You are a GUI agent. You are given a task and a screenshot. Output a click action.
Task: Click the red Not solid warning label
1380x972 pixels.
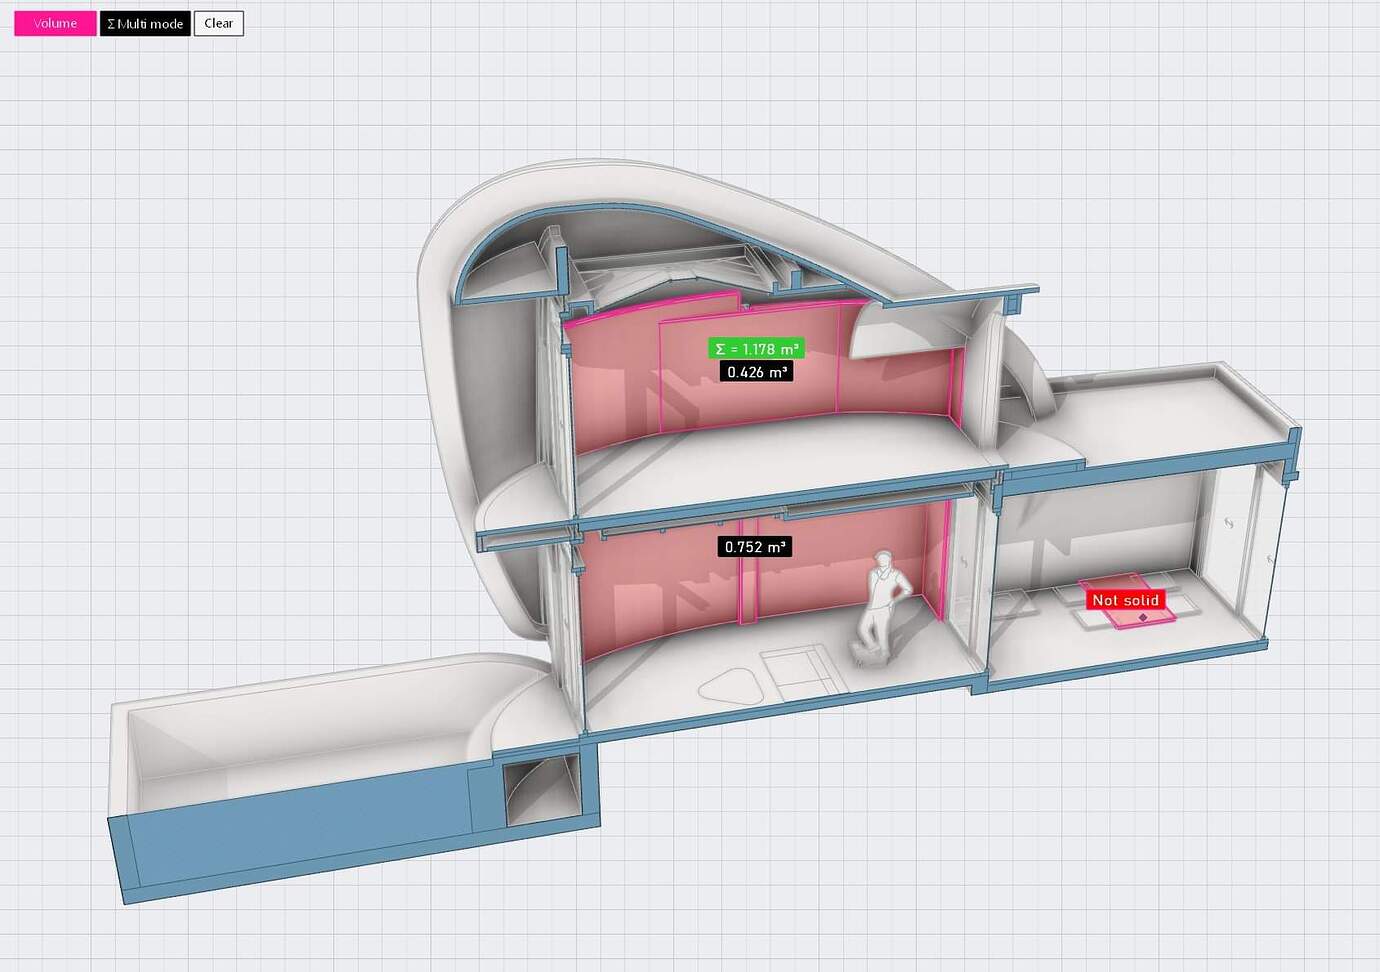click(1124, 600)
